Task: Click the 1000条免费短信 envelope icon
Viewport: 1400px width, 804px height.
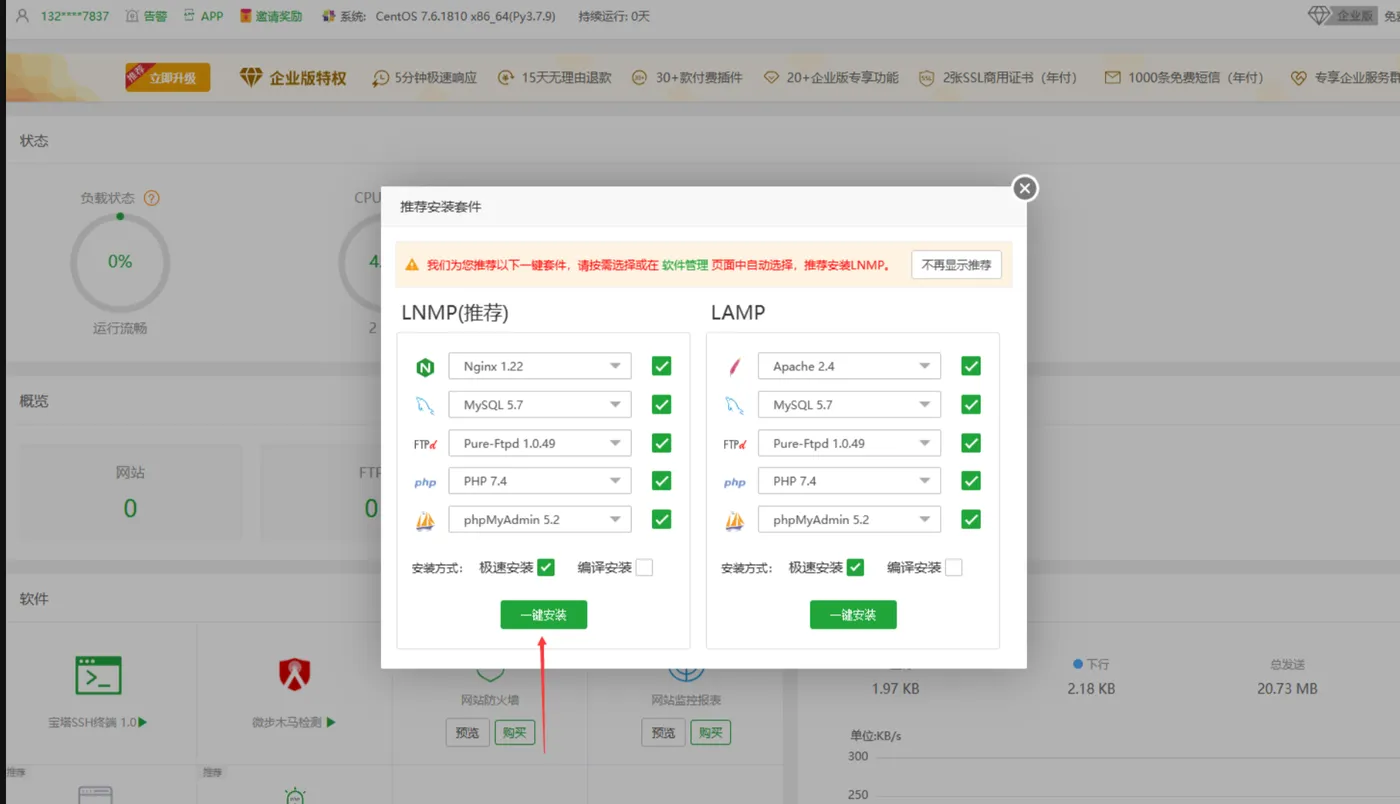Action: tap(1112, 78)
